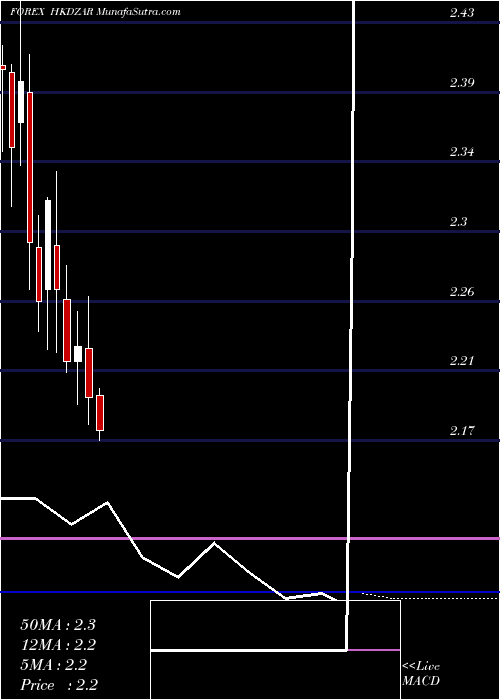Click the 2.34 price axis label
500x700 pixels.
click(x=462, y=152)
